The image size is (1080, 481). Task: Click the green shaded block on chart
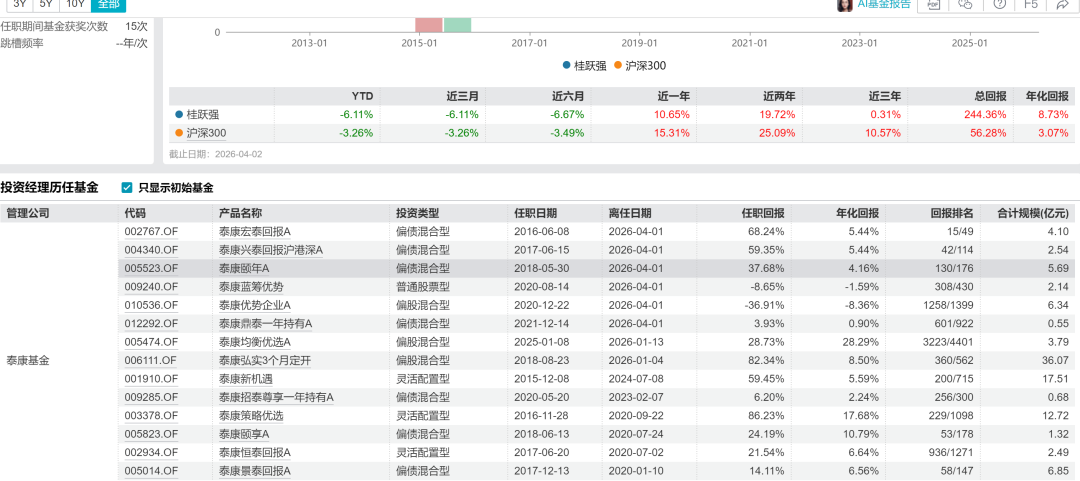click(457, 25)
